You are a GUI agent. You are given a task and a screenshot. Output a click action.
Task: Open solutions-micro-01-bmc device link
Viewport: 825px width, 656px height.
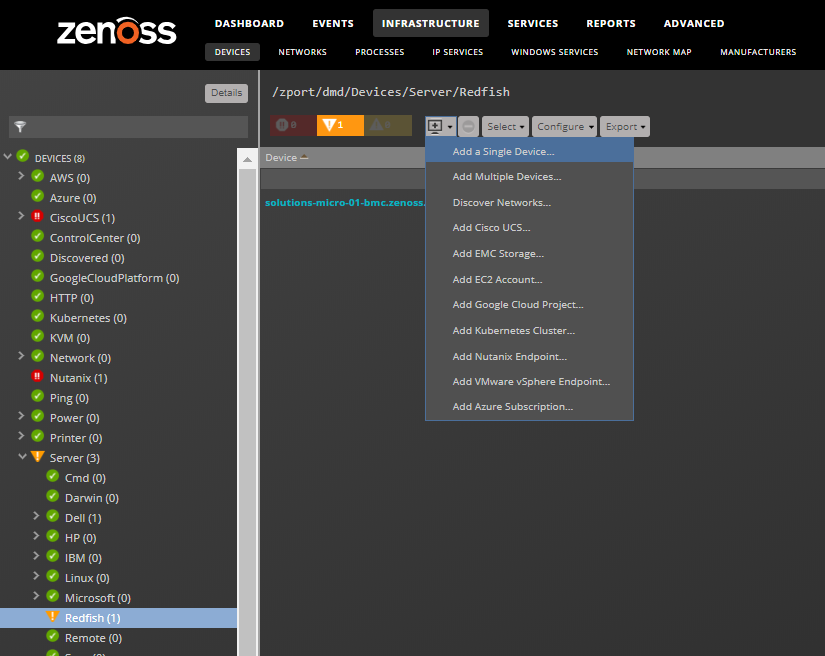[x=345, y=203]
